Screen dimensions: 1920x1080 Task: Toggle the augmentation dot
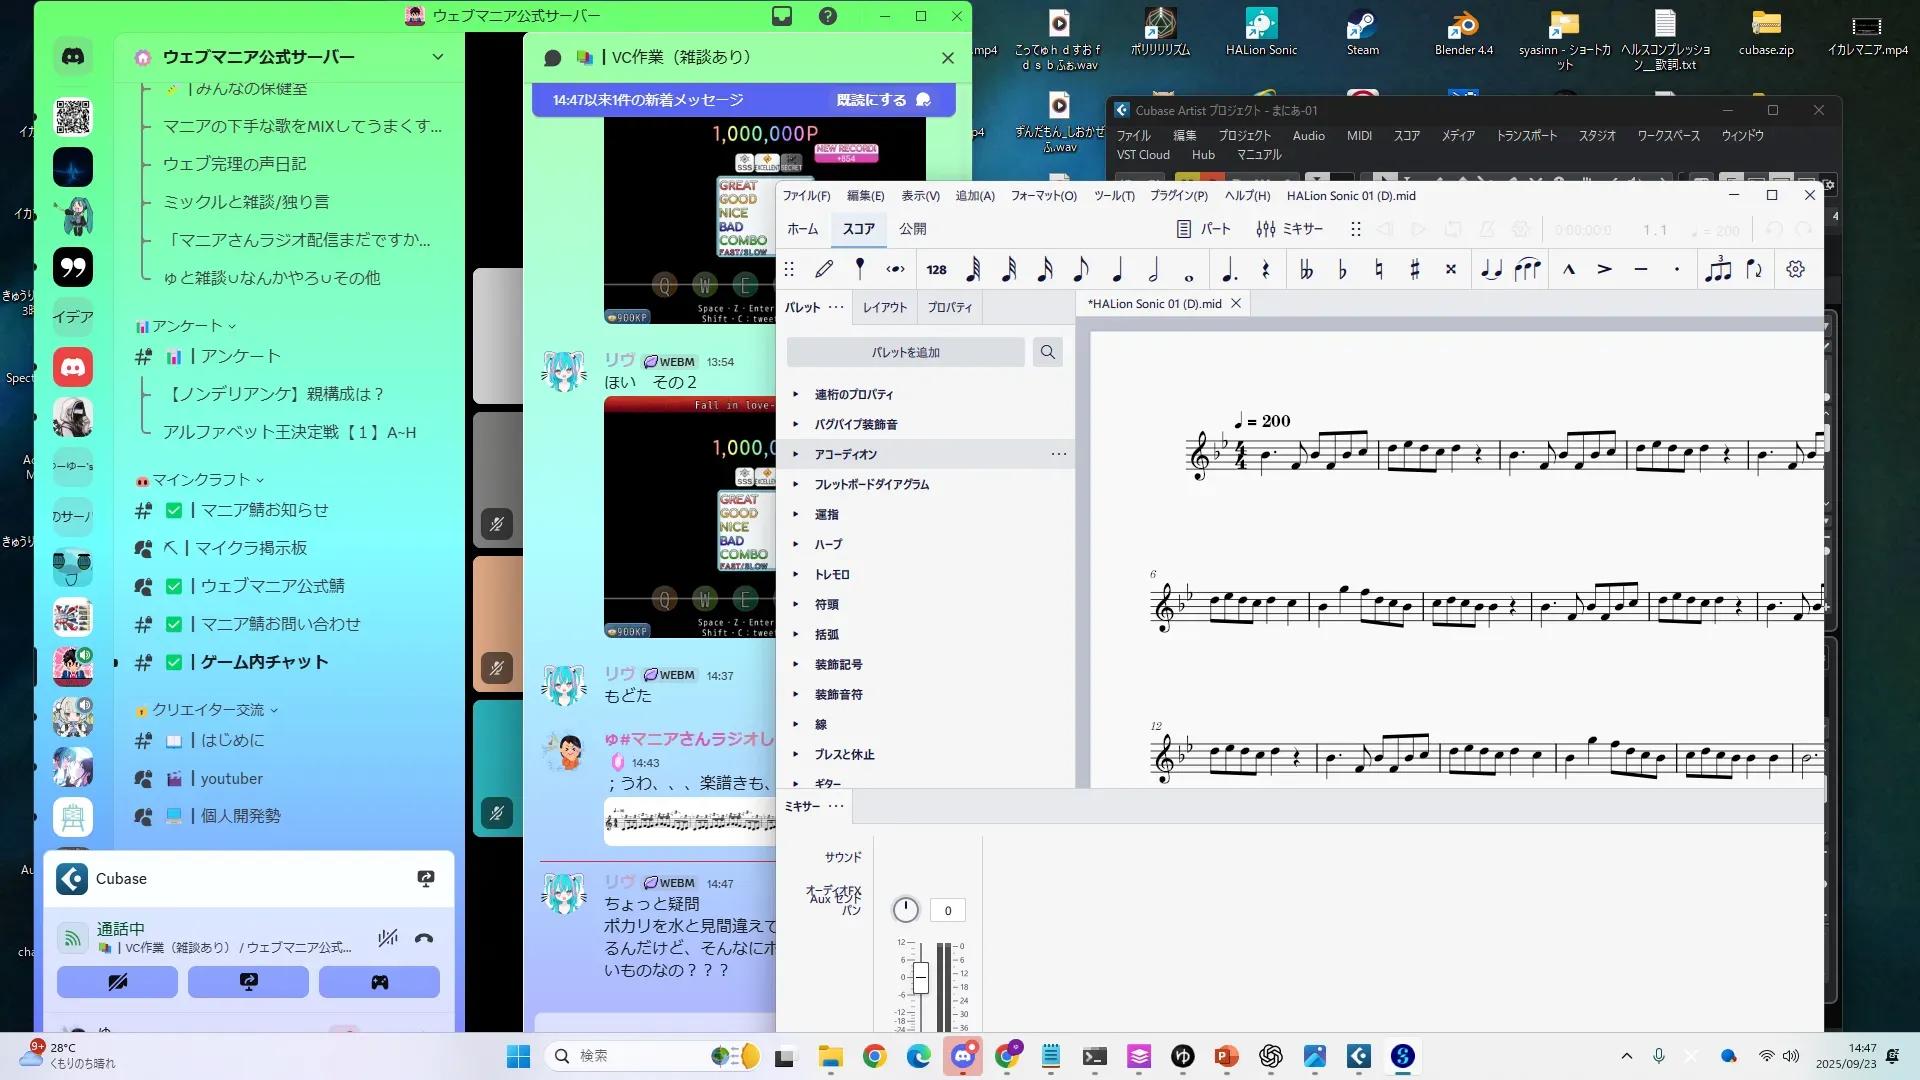1229,269
